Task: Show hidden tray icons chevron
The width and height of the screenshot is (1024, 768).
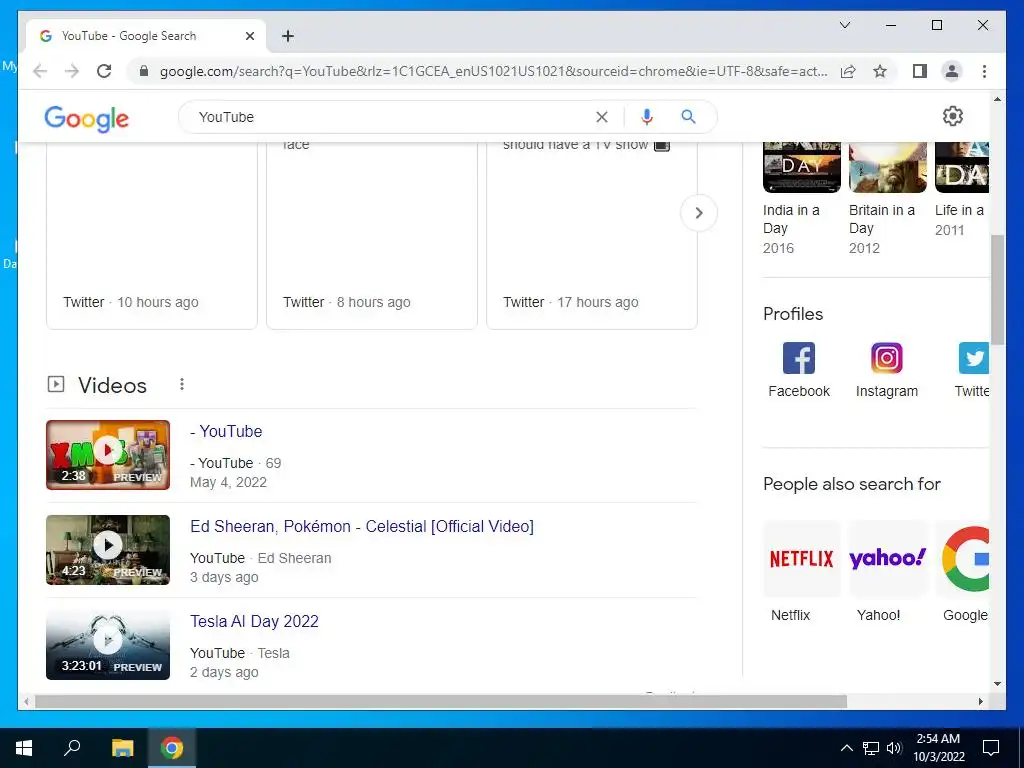Action: click(846, 748)
